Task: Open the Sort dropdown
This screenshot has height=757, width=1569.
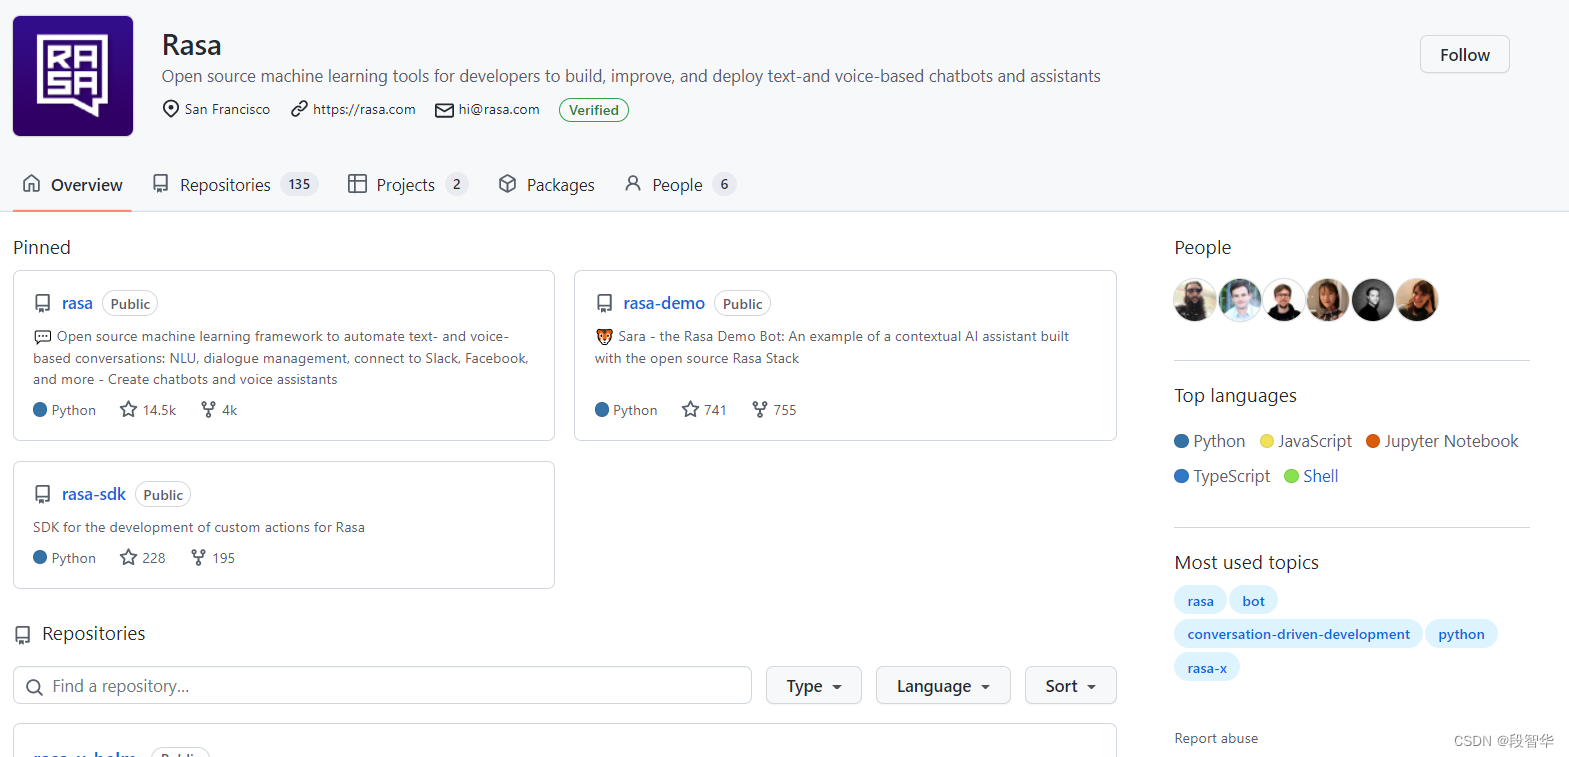Action: coord(1070,686)
